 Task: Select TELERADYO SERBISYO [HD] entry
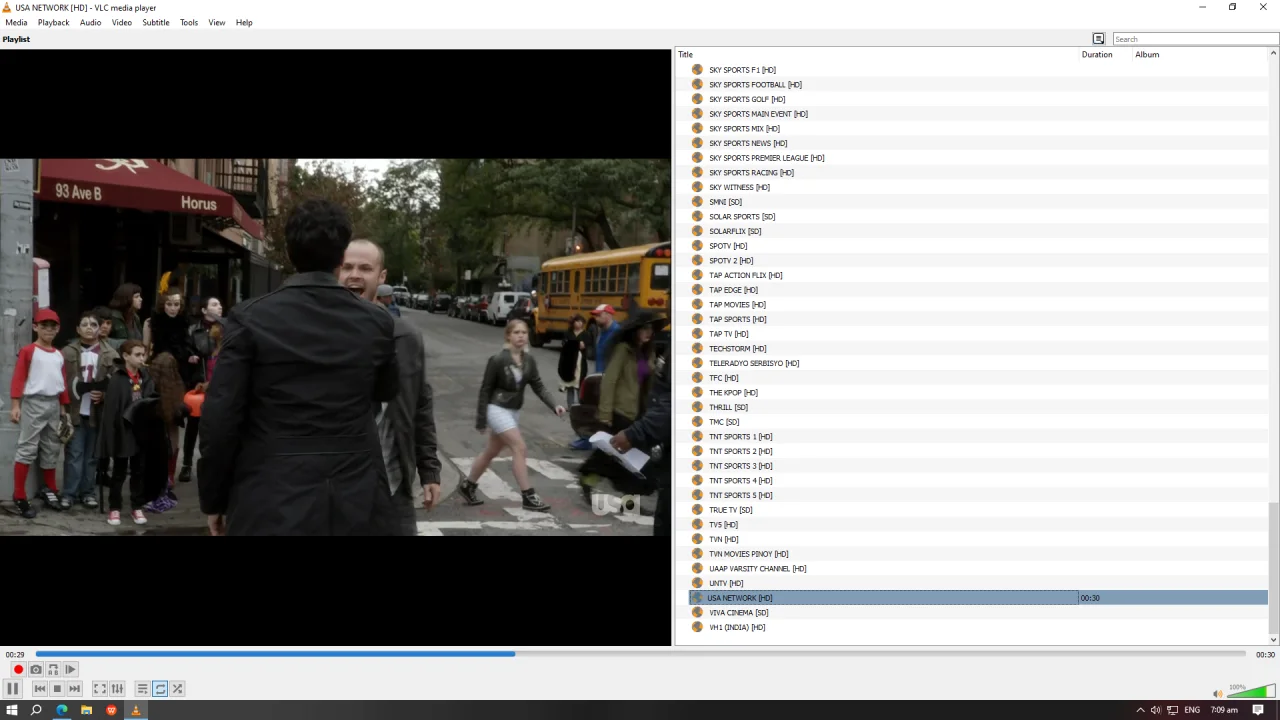click(x=754, y=363)
